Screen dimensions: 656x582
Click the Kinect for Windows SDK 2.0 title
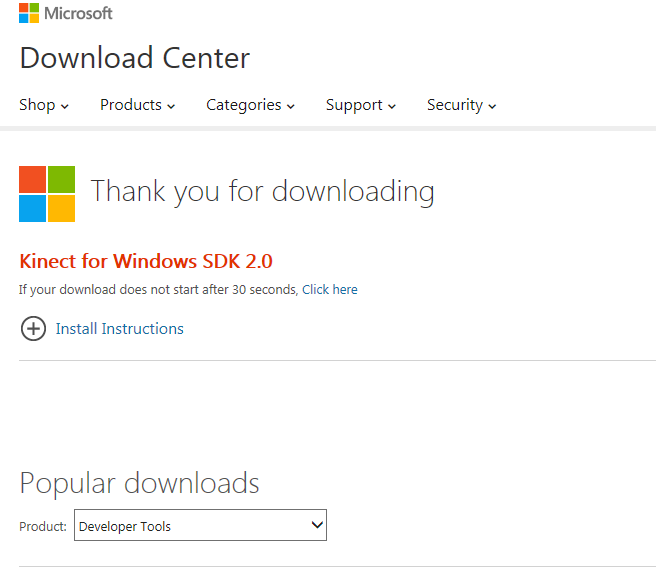[146, 262]
